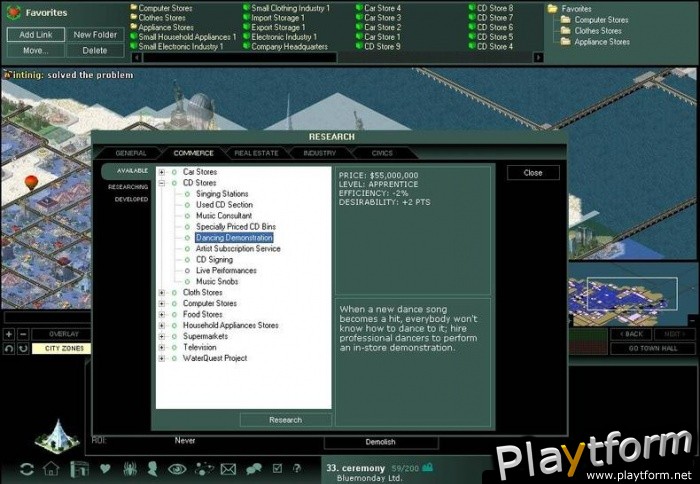Select Used CD Section research item
This screenshot has width=700, height=484.
point(225,205)
